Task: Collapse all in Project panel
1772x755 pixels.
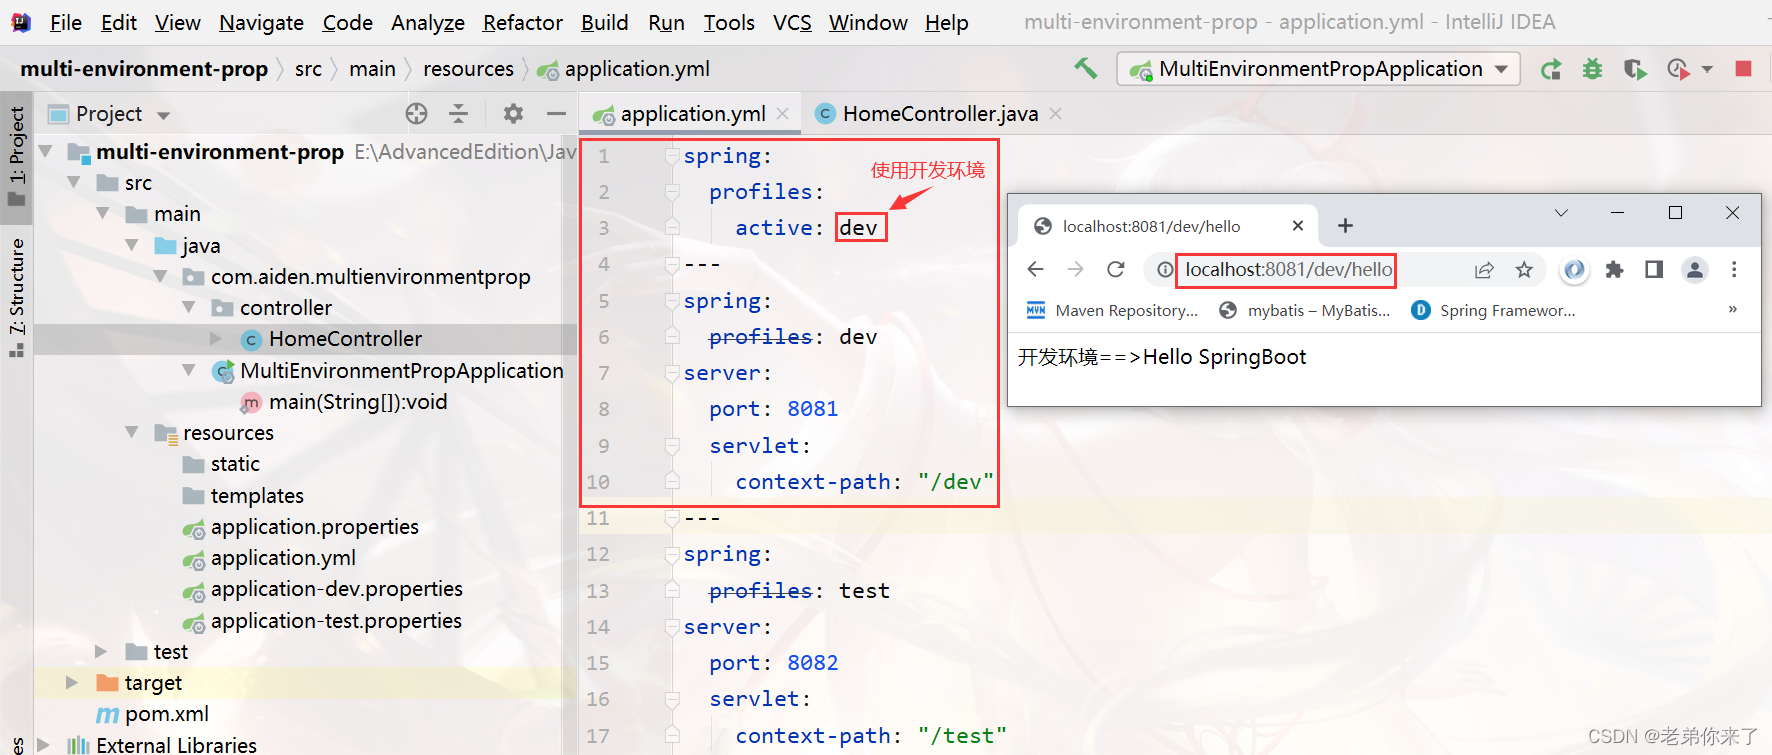Action: tap(459, 114)
